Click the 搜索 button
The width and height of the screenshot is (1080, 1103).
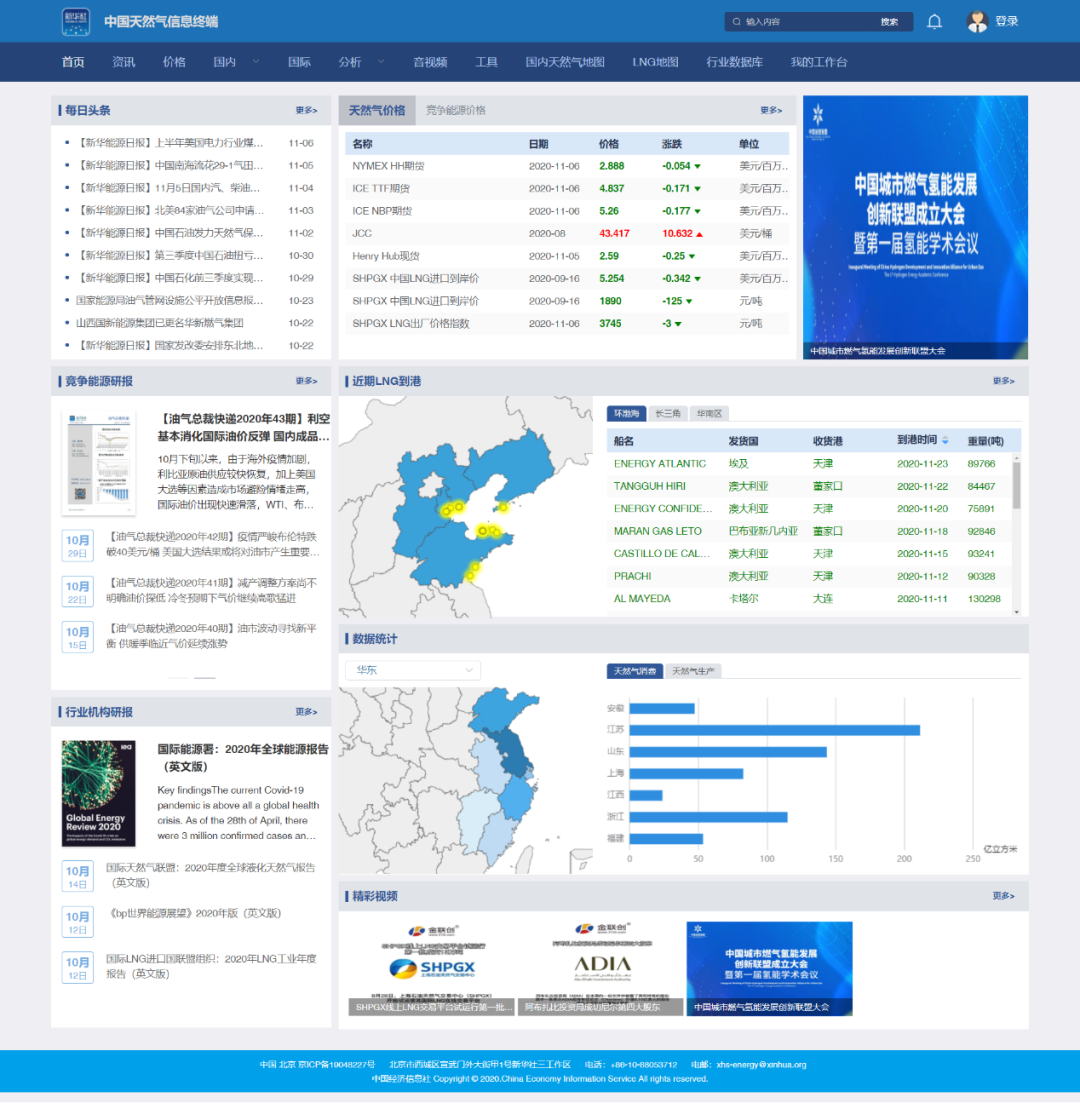click(889, 21)
